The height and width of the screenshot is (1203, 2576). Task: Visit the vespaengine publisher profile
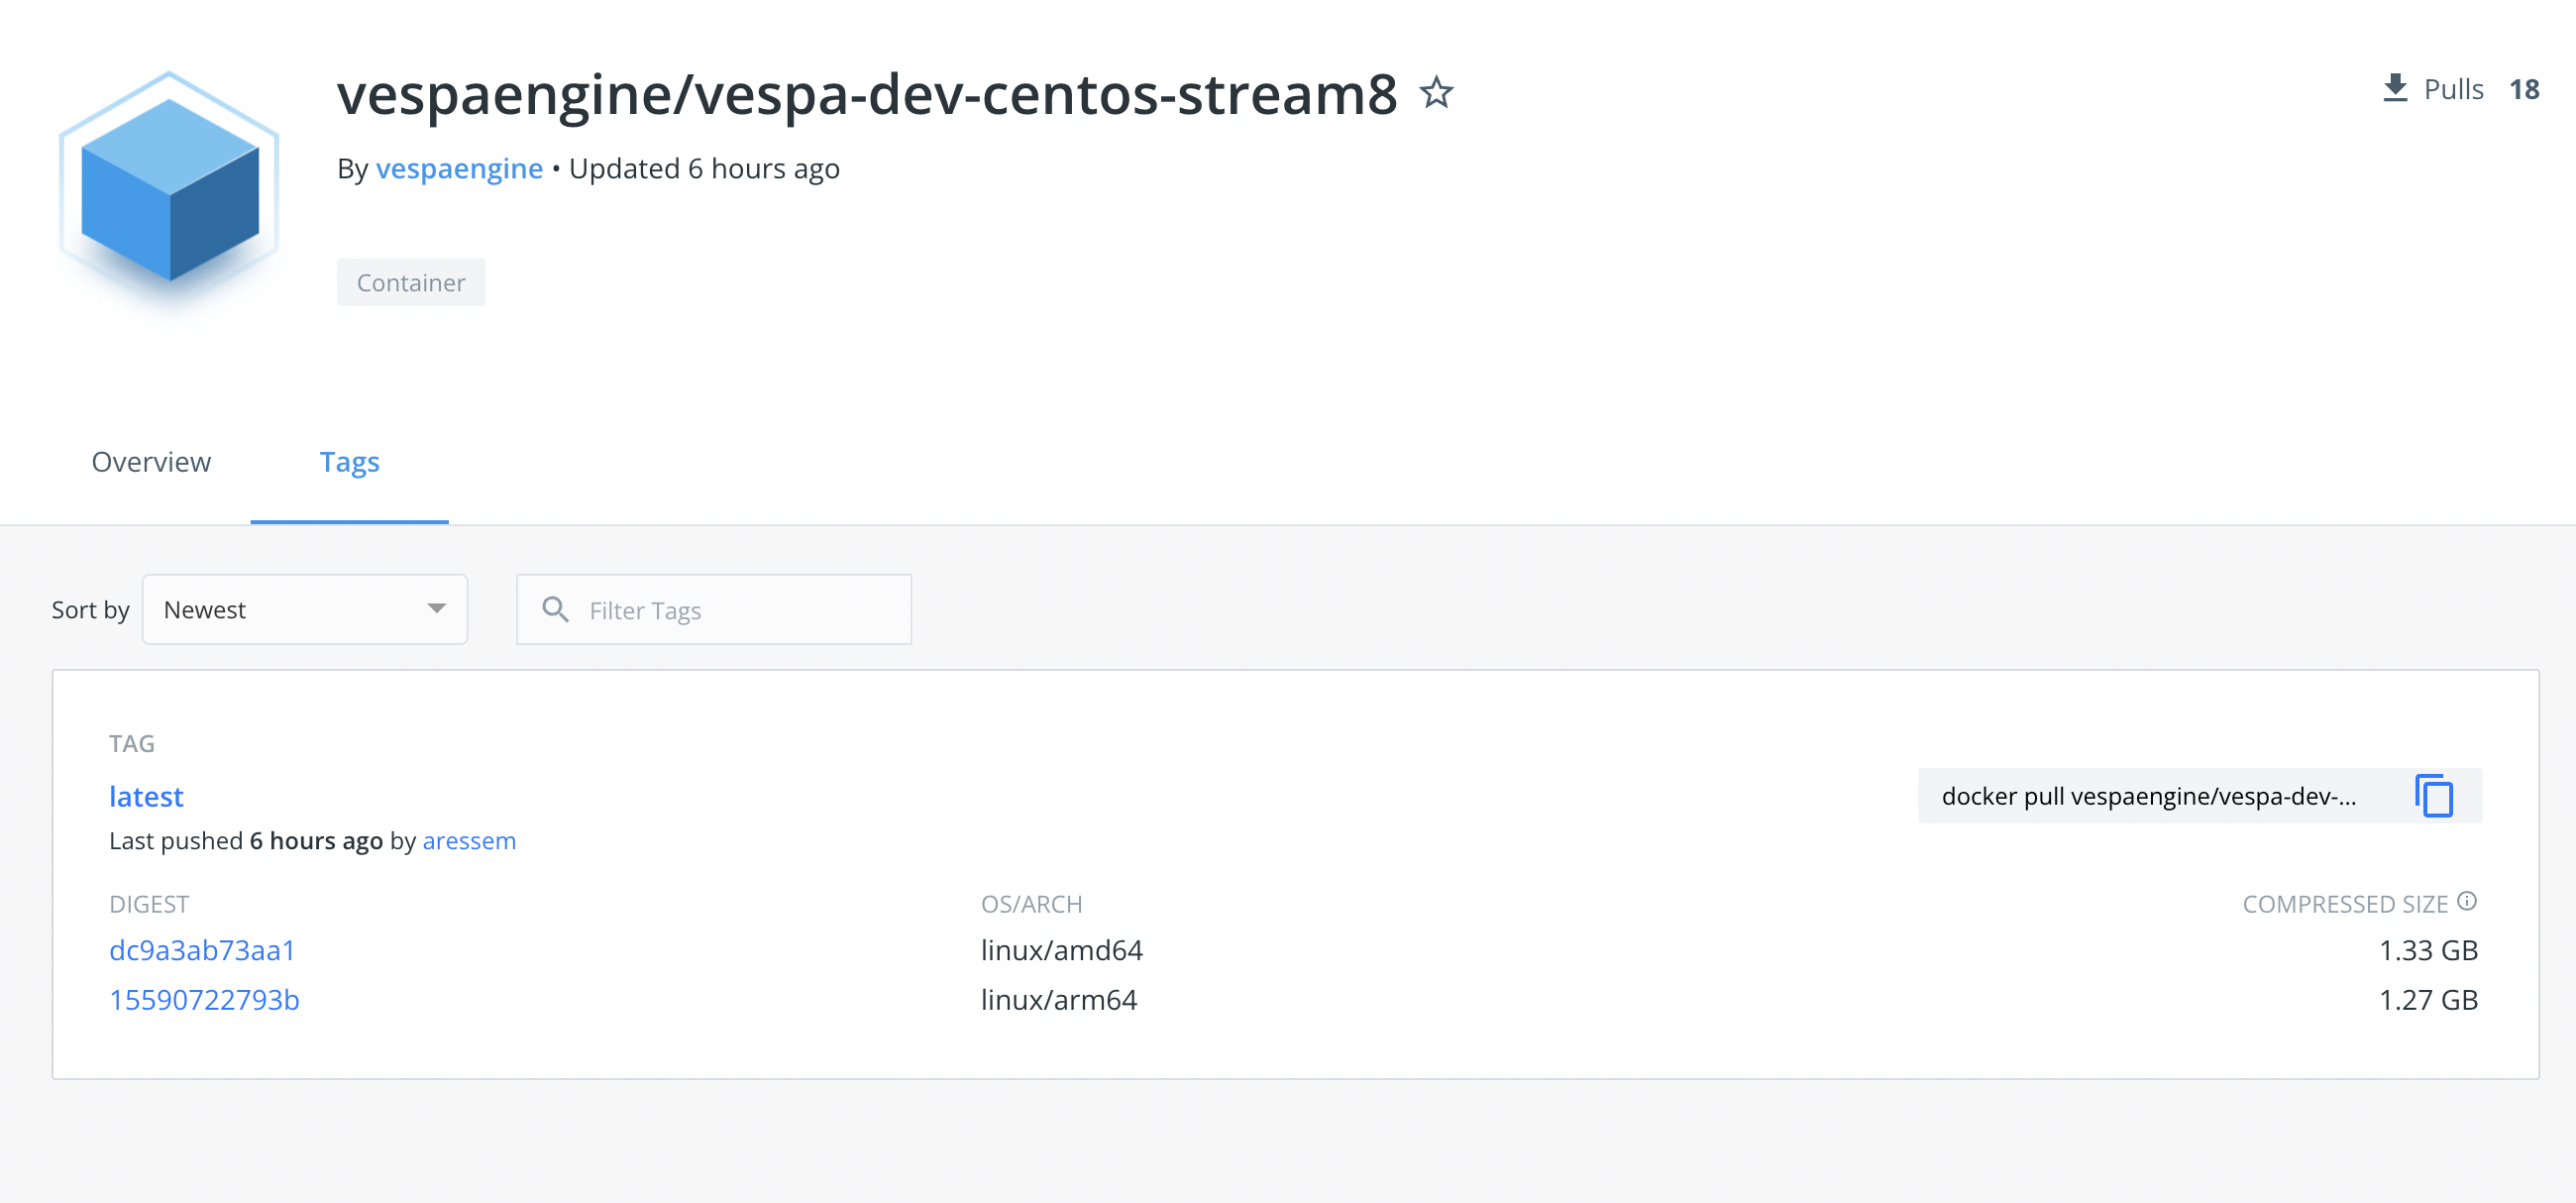[x=459, y=168]
